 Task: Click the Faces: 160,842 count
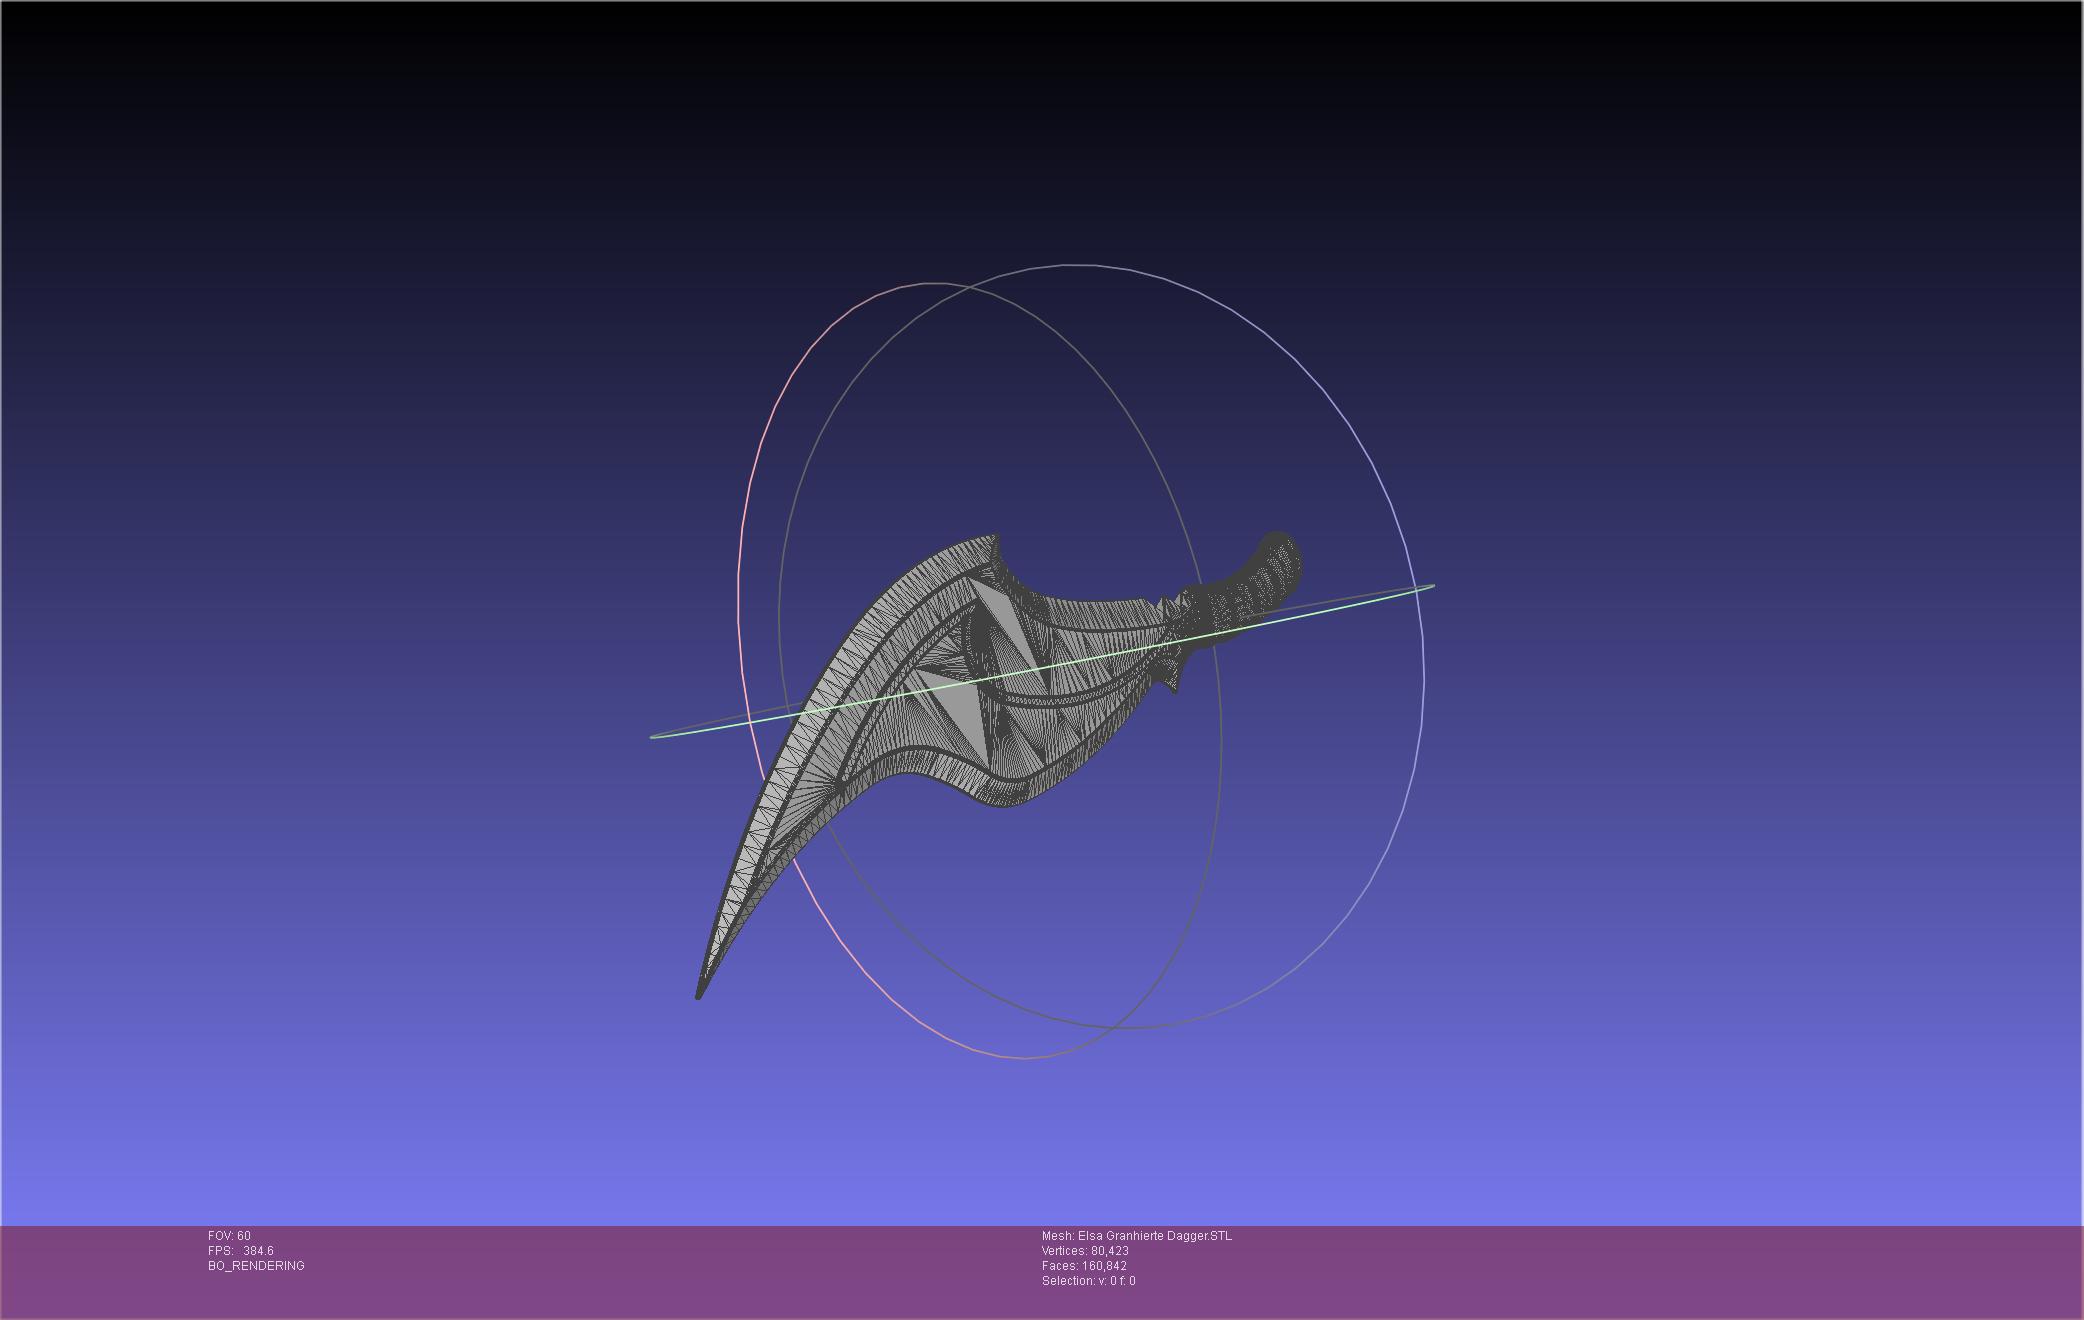[x=1084, y=1266]
